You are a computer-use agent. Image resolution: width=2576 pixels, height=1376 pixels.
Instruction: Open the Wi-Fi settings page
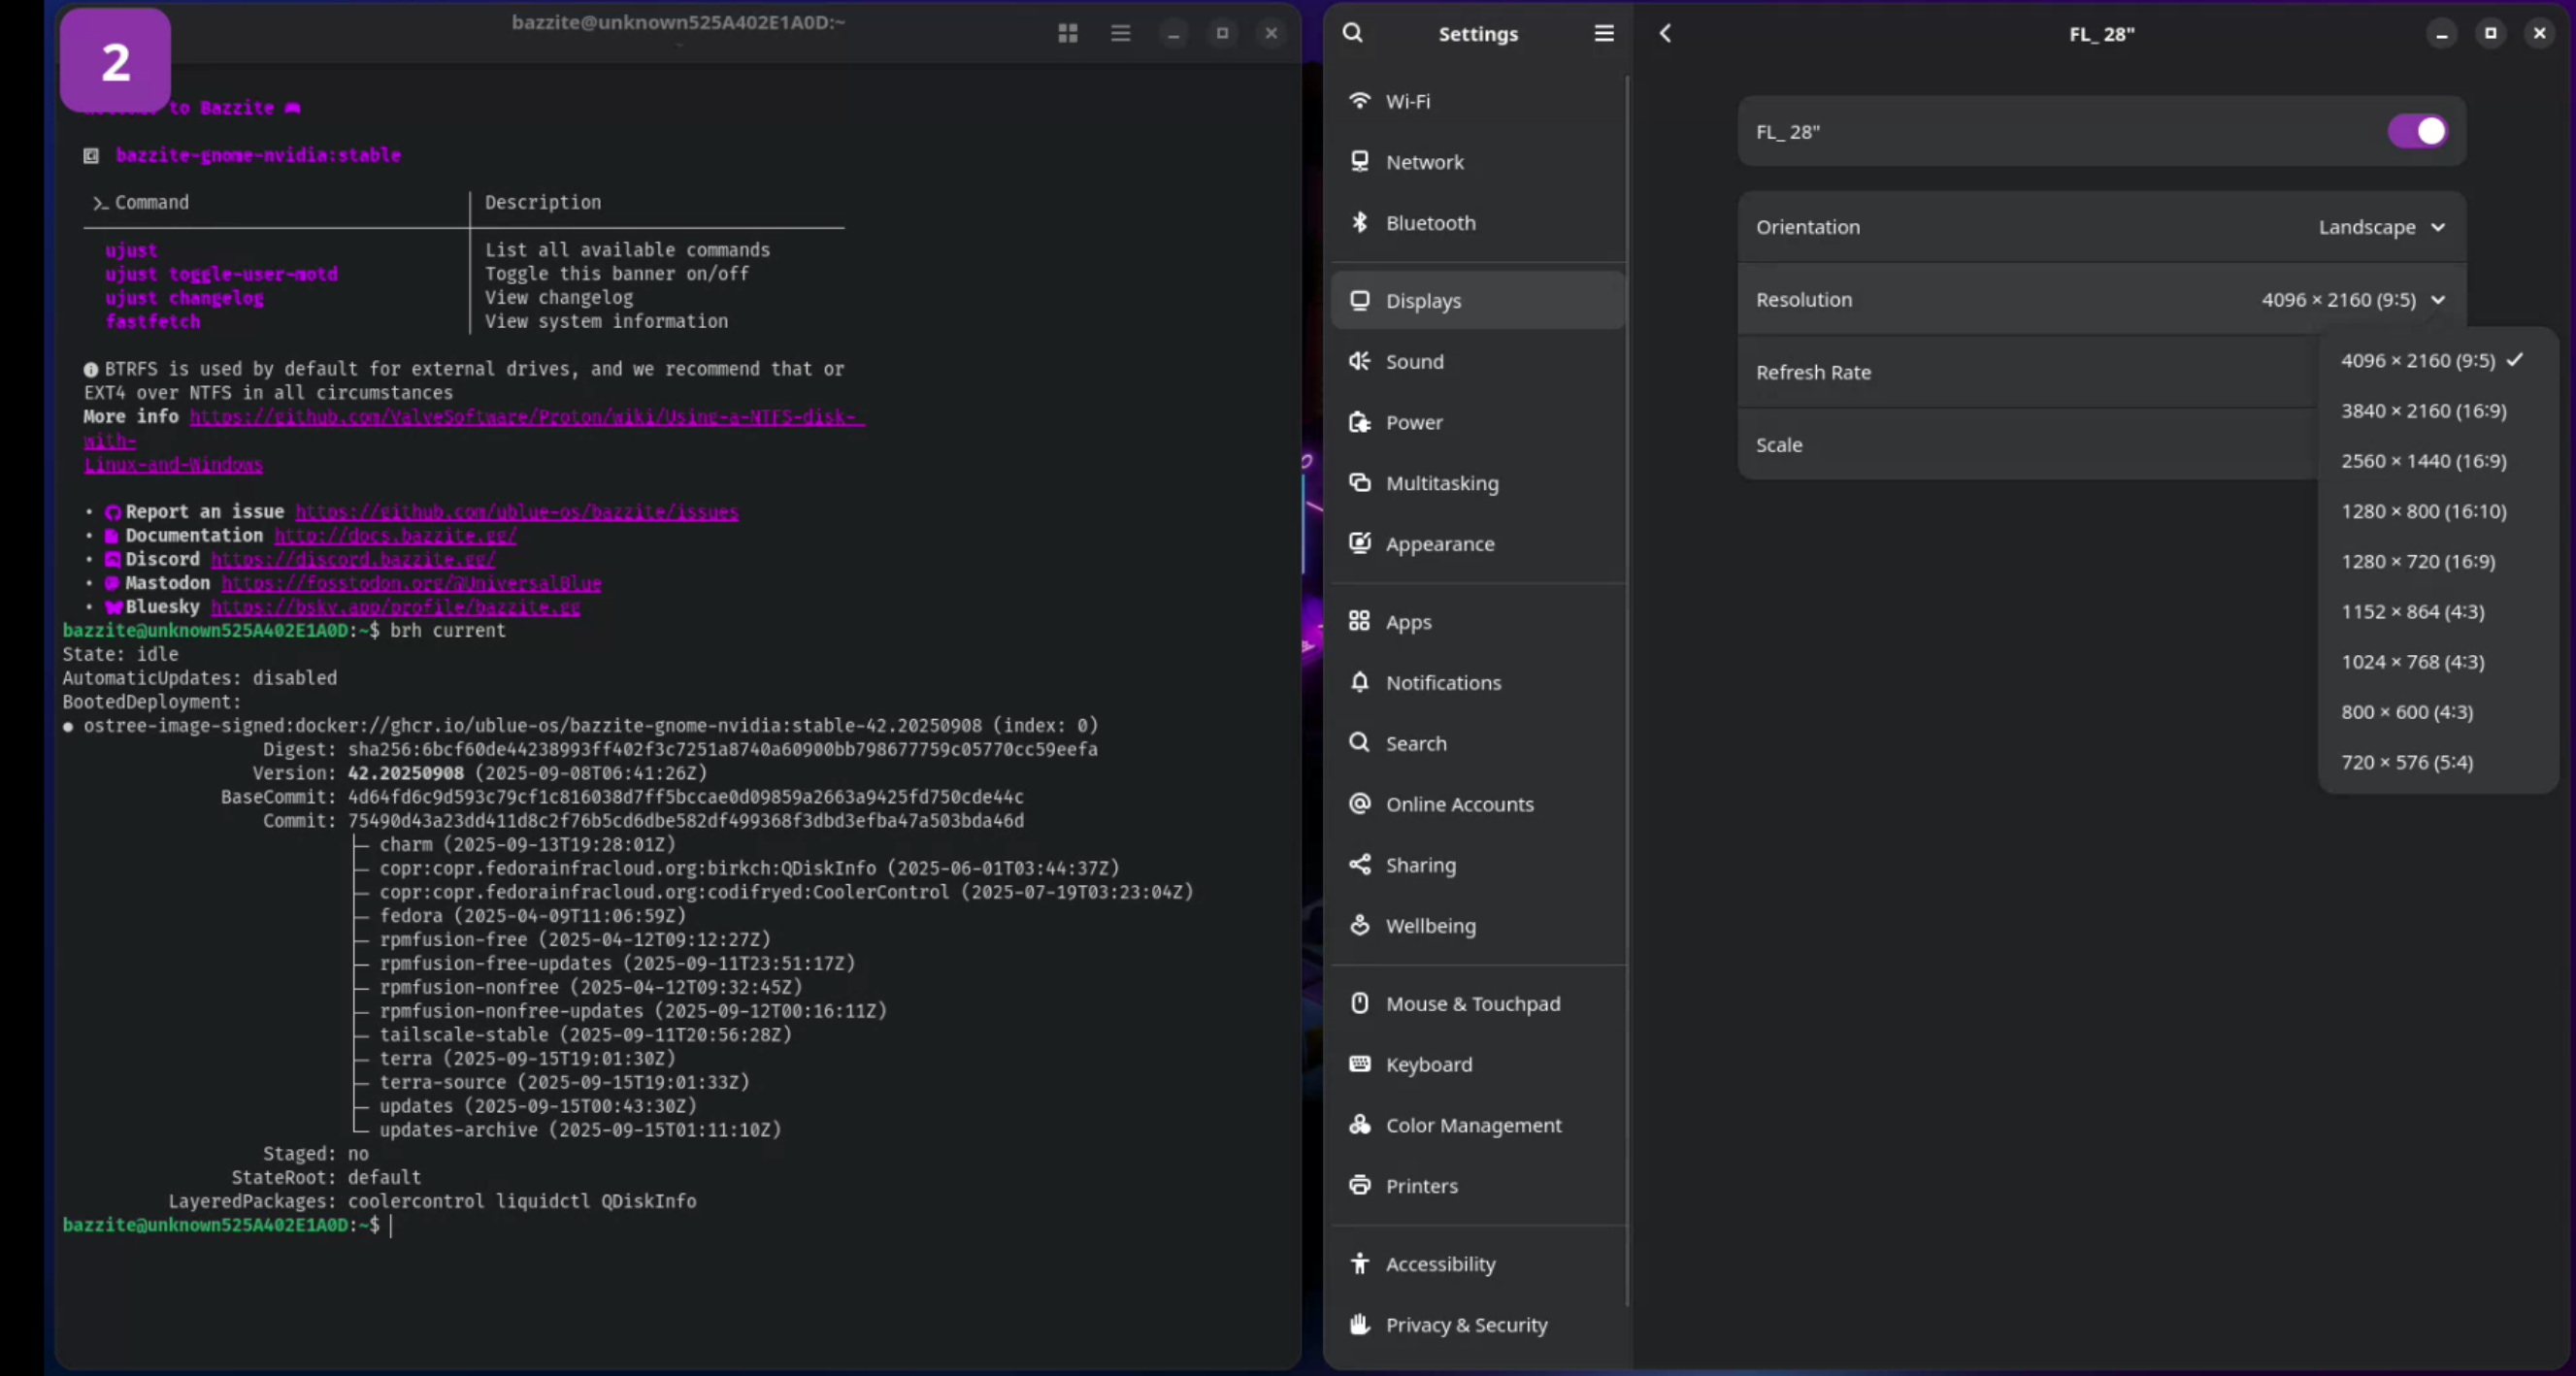pos(1407,101)
